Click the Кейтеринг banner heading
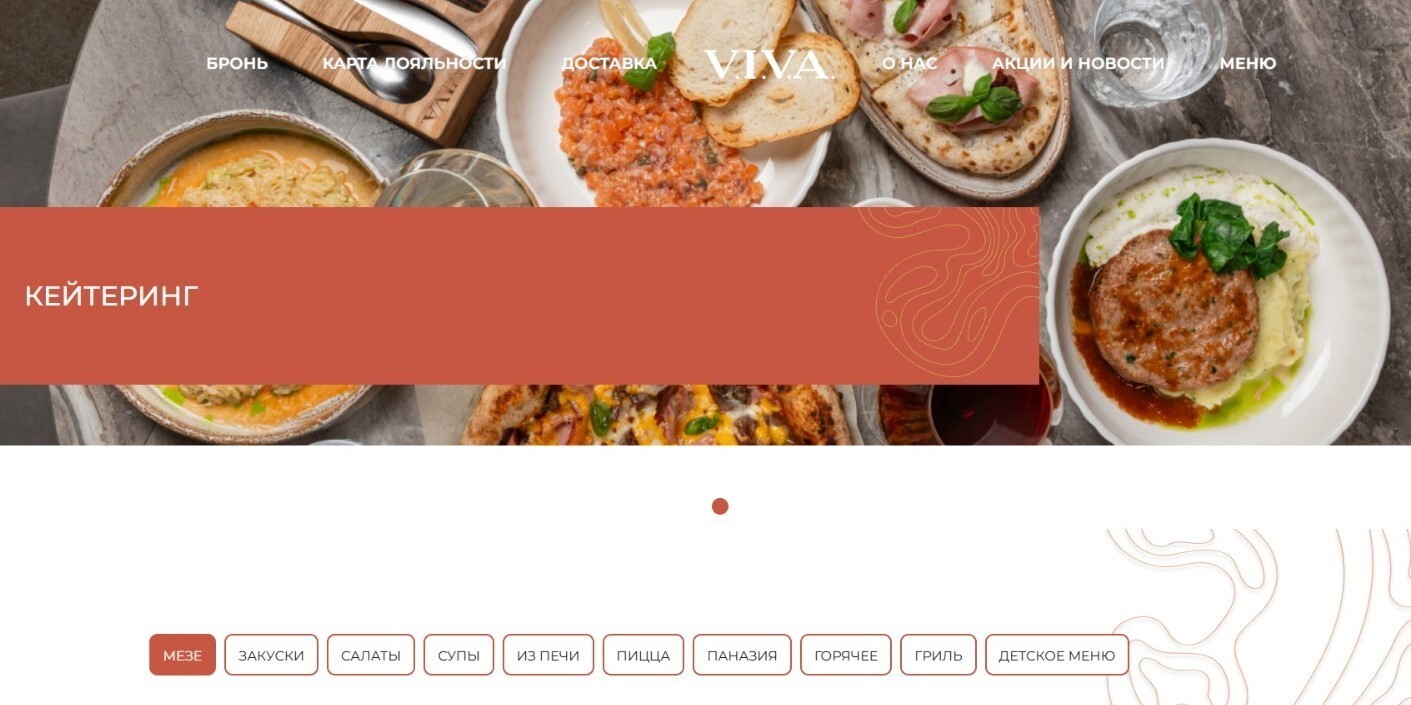 point(112,296)
